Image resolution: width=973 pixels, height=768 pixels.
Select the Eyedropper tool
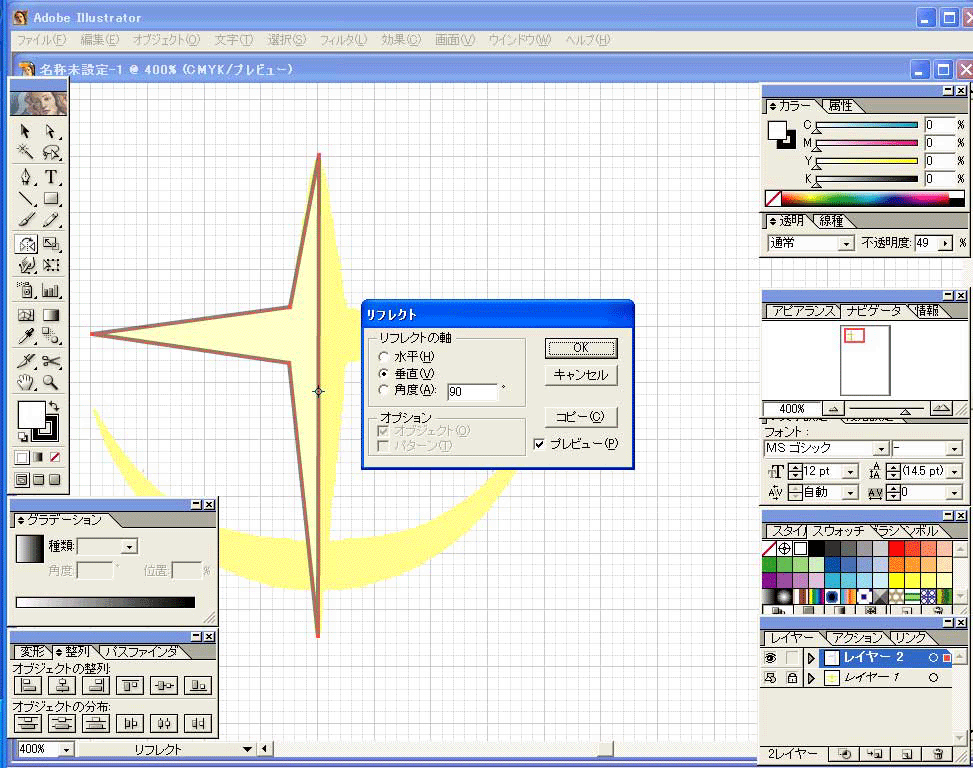[x=26, y=337]
